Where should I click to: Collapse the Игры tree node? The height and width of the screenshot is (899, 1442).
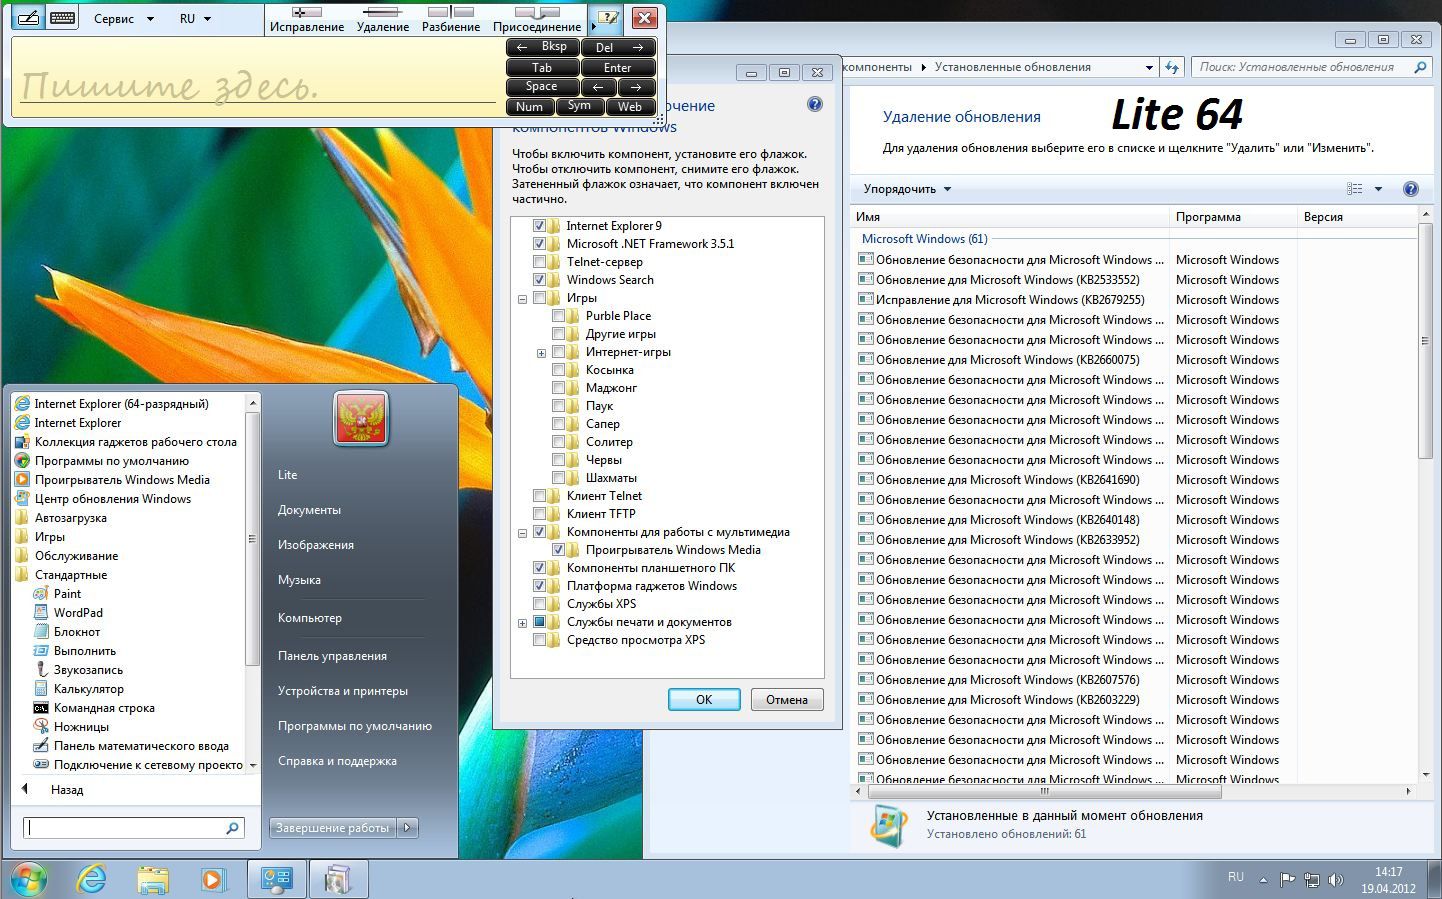pyautogui.click(x=522, y=298)
